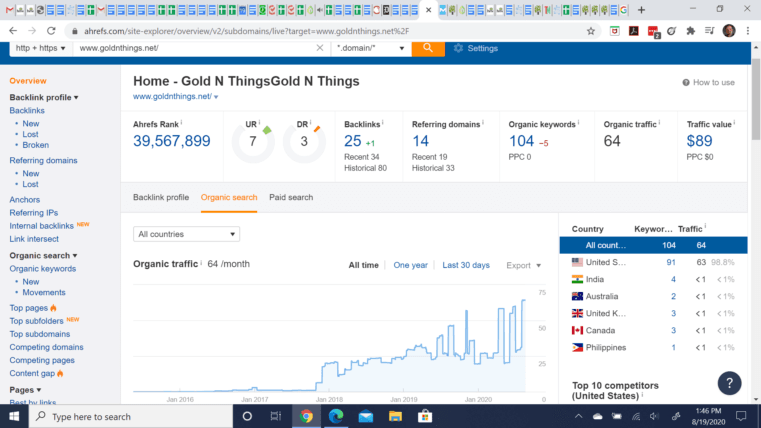Open the round help question-mark bubble
Image resolution: width=761 pixels, height=428 pixels.
point(729,383)
